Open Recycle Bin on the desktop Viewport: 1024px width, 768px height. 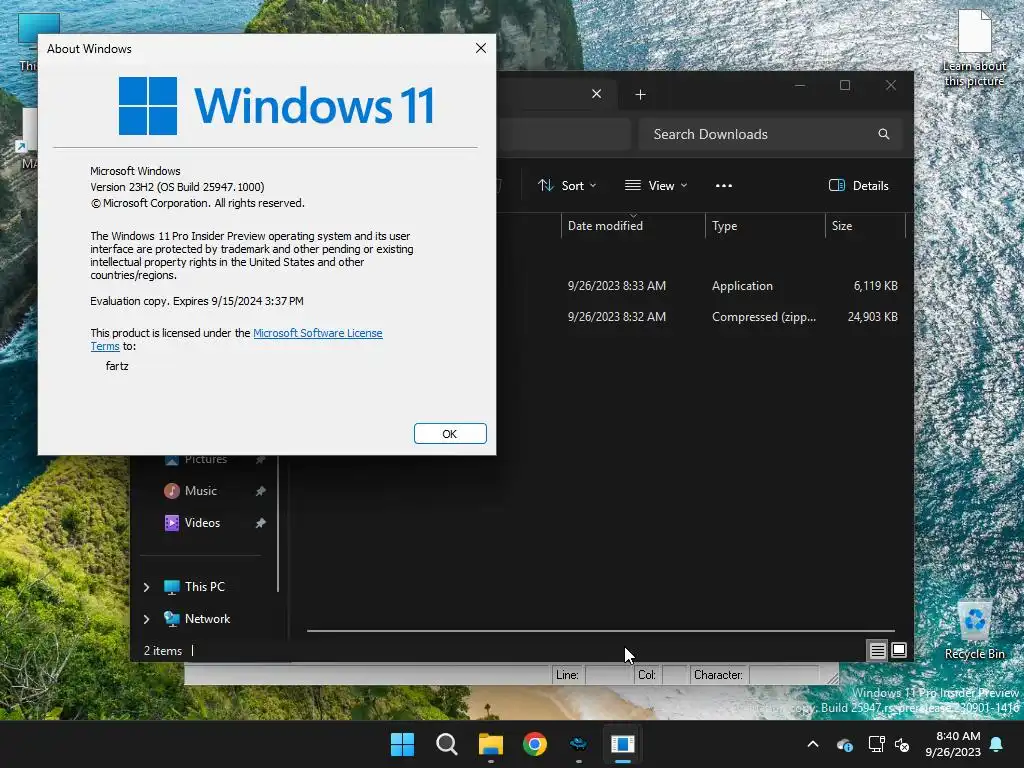[974, 630]
